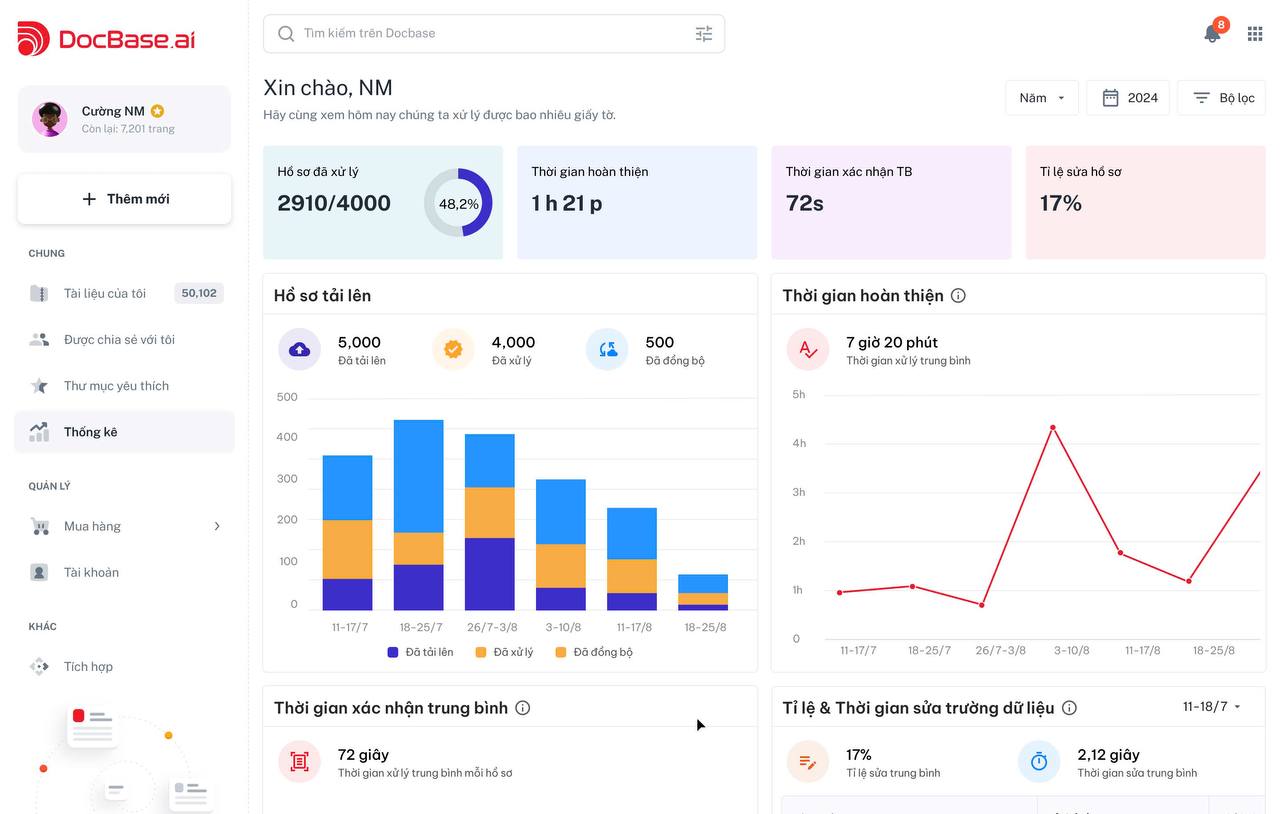Click info icon beside Thời gian xác nhận trung bình
This screenshot has height=814, width=1280.
(522, 708)
